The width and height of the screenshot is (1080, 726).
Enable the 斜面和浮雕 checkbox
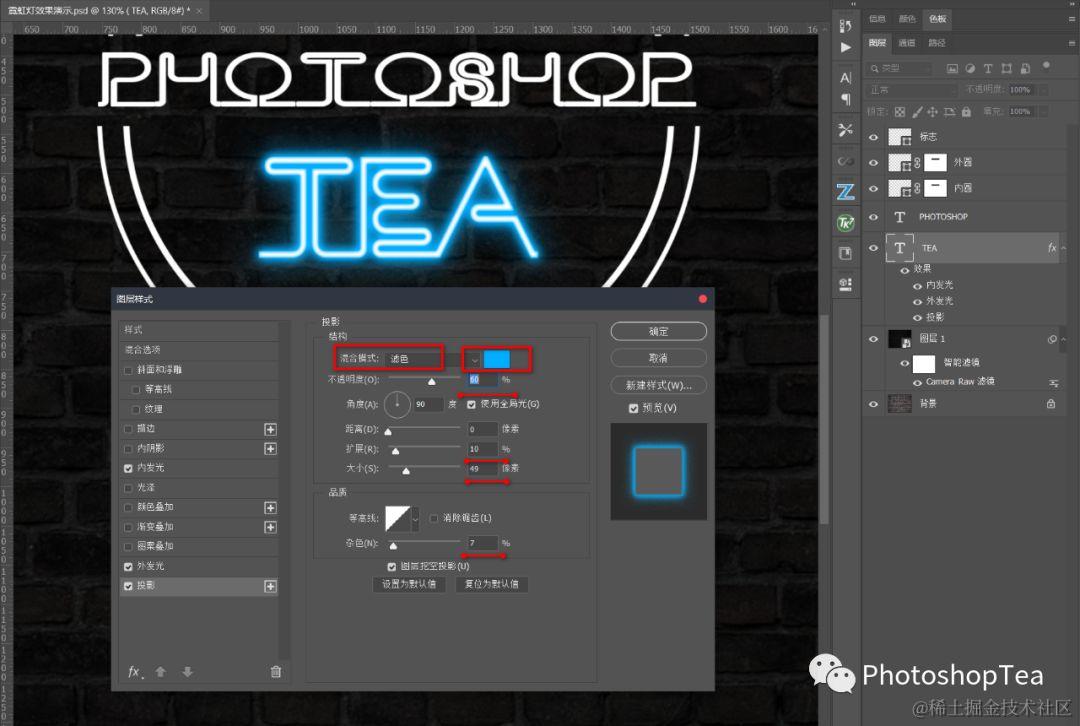click(128, 371)
